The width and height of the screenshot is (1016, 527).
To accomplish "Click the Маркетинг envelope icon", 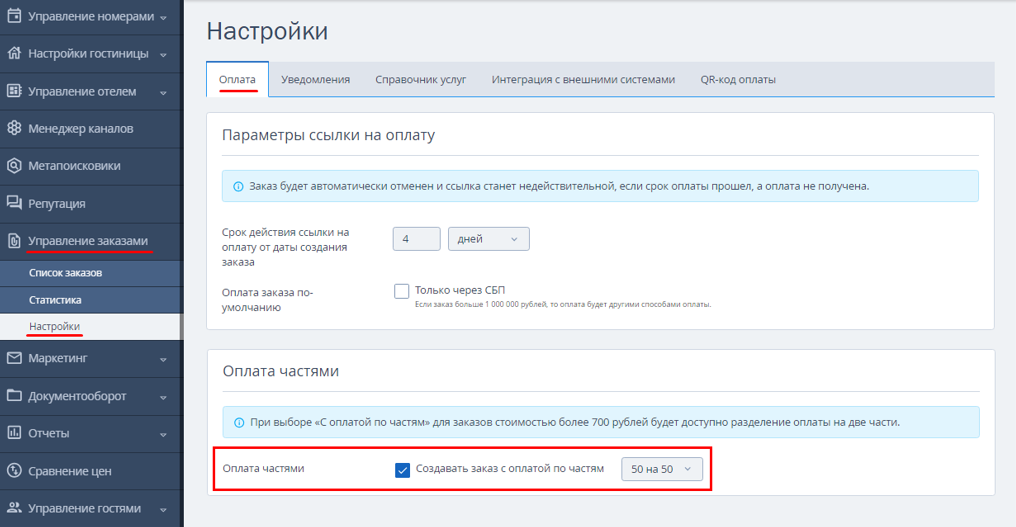I will pos(14,358).
